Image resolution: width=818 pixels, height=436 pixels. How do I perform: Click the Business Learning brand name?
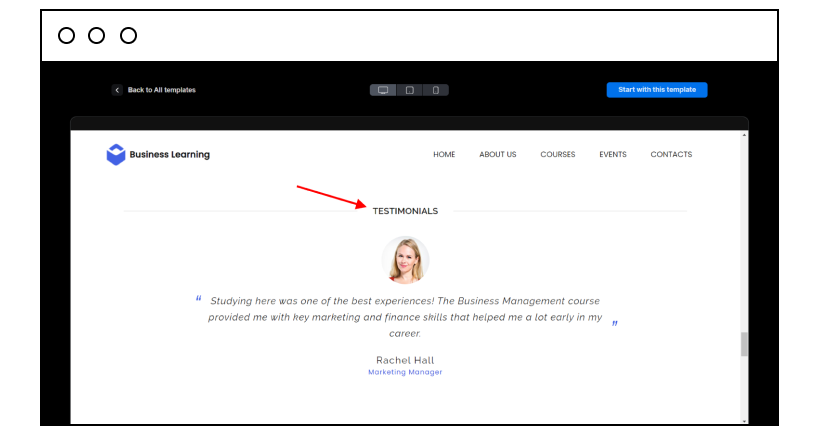pyautogui.click(x=170, y=154)
